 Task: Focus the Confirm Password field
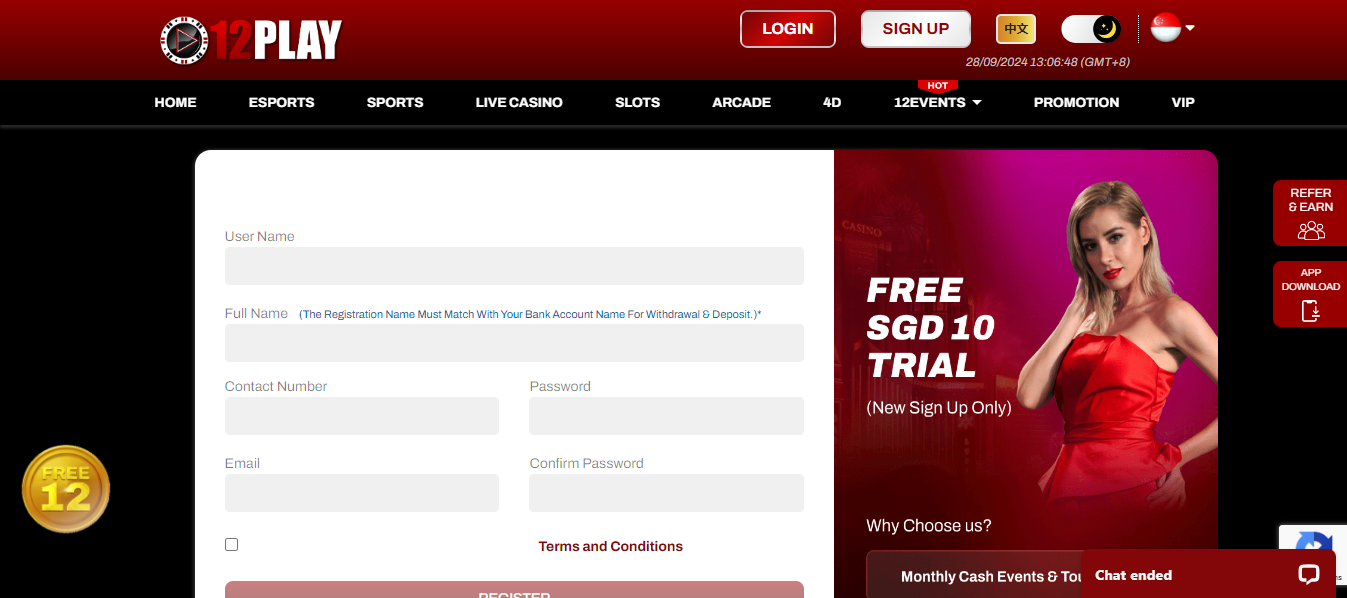666,493
